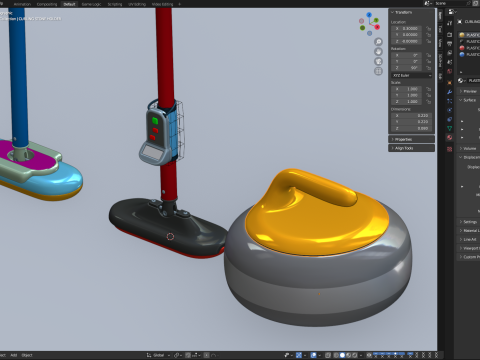This screenshot has width=480, height=360.
Task: Open the View Layer properties tab
Action: (449, 53)
